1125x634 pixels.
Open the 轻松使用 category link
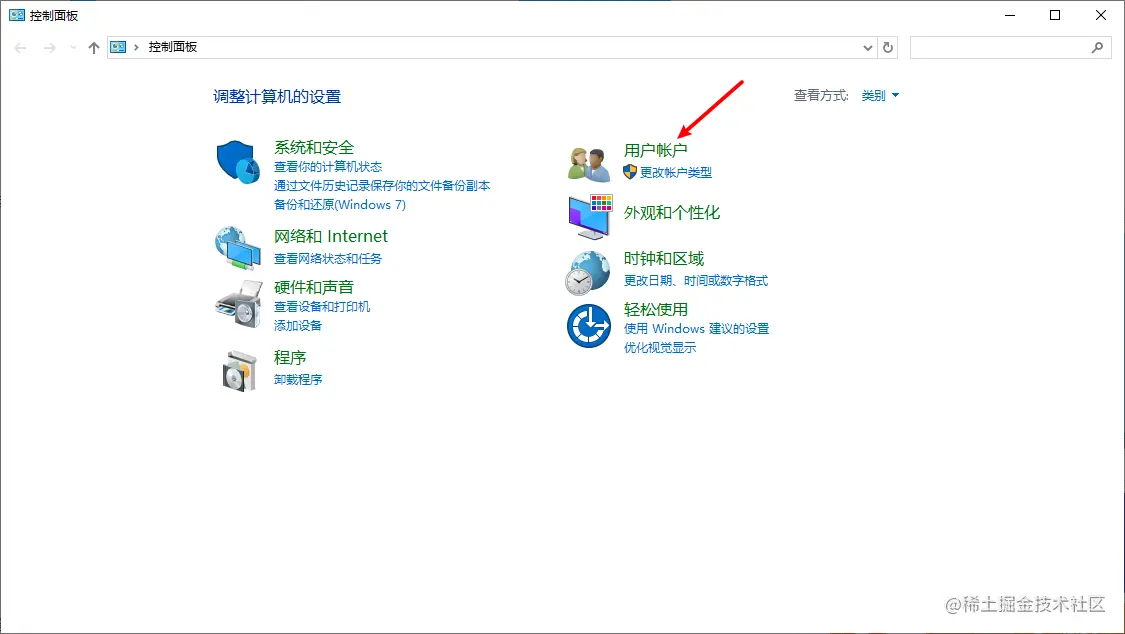point(656,309)
